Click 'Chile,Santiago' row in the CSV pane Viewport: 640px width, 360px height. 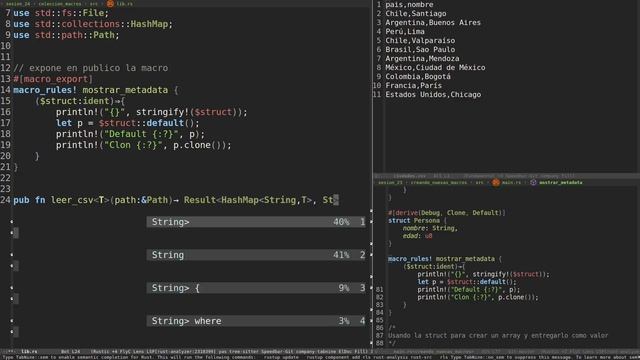(x=416, y=13)
